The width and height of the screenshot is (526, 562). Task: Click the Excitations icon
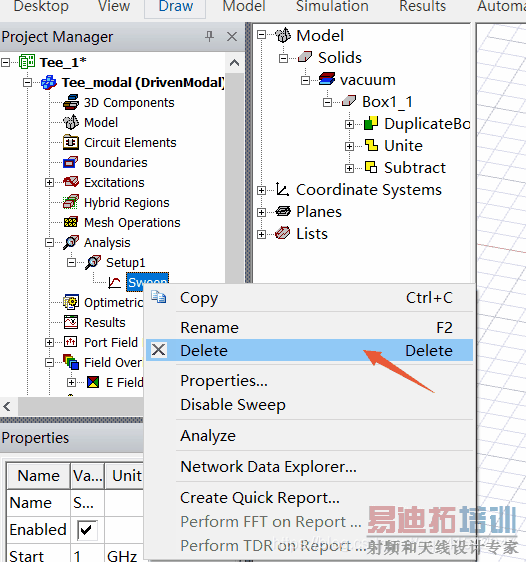[71, 182]
